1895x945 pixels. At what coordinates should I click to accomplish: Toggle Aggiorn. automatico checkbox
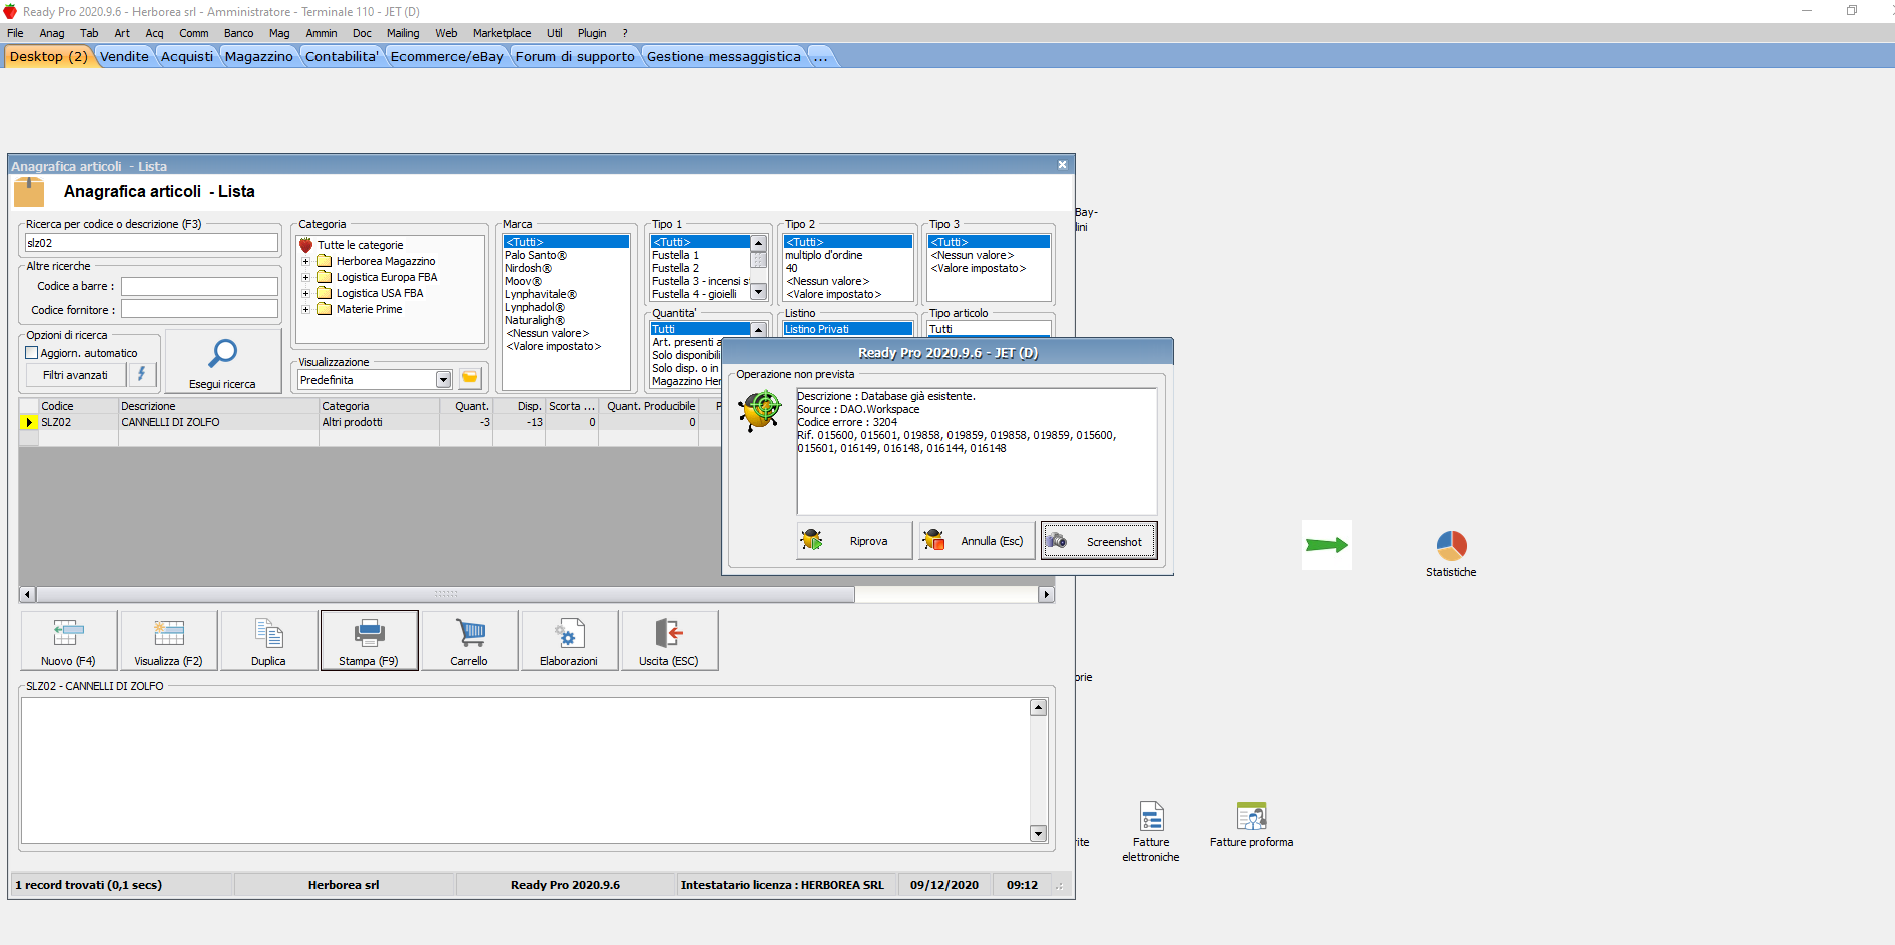point(32,353)
